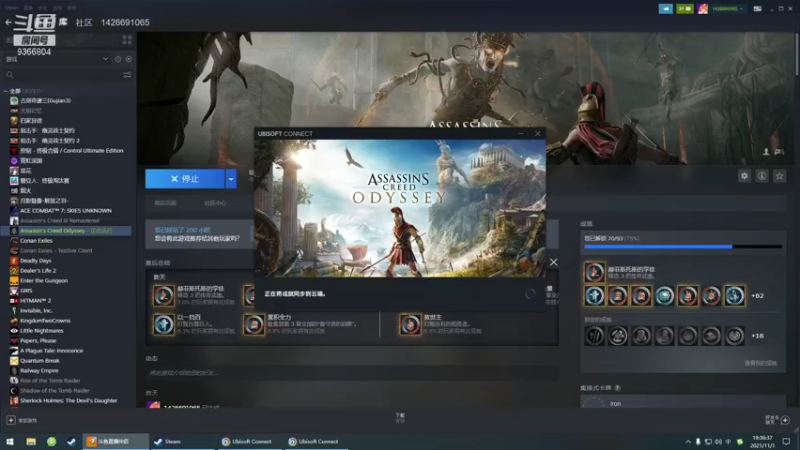This screenshot has width=800, height=450.
Task: Switch to Steam taskbar window
Action: [x=181, y=442]
